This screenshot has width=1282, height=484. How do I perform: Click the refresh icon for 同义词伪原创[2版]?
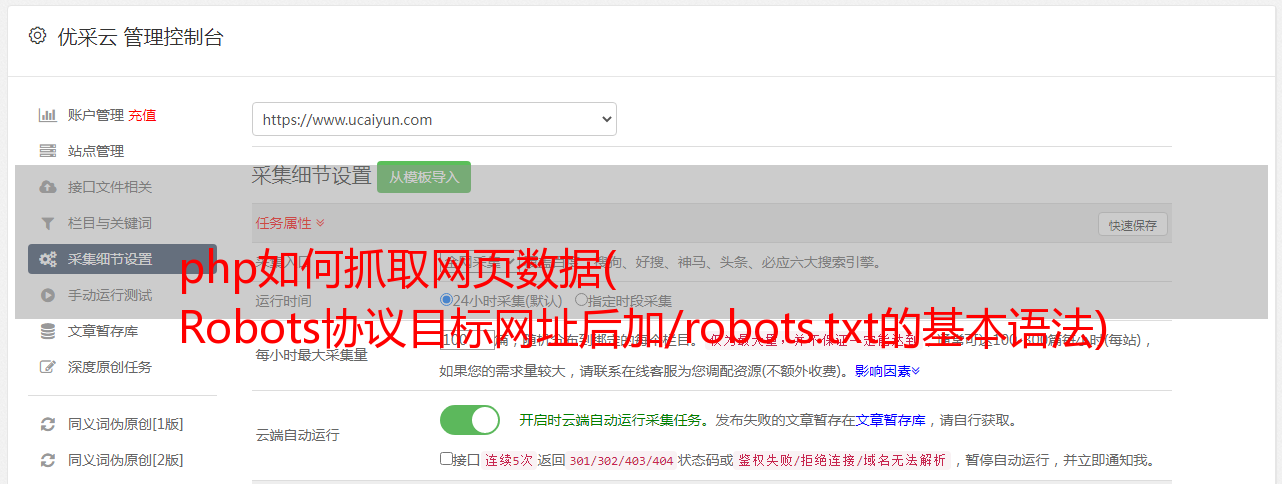tap(47, 460)
